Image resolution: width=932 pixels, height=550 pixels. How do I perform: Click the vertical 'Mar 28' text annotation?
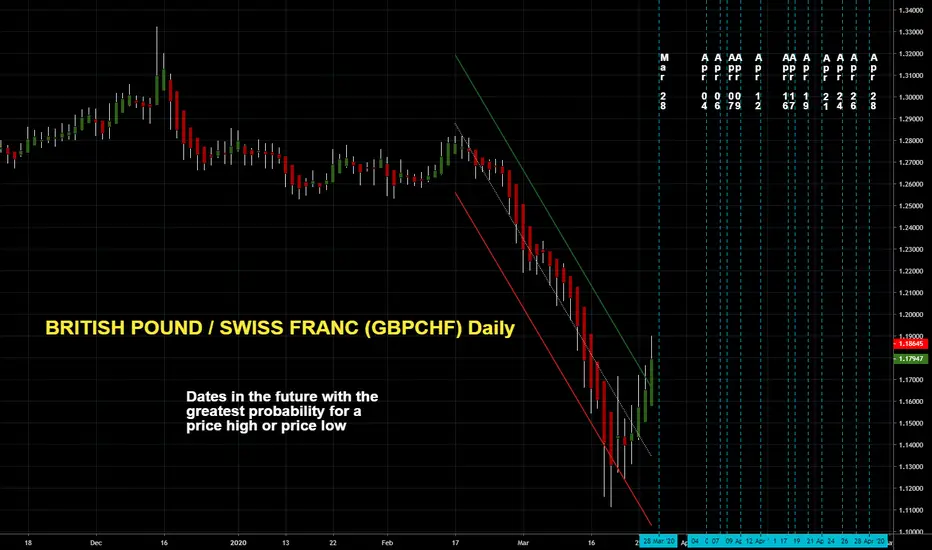664,81
